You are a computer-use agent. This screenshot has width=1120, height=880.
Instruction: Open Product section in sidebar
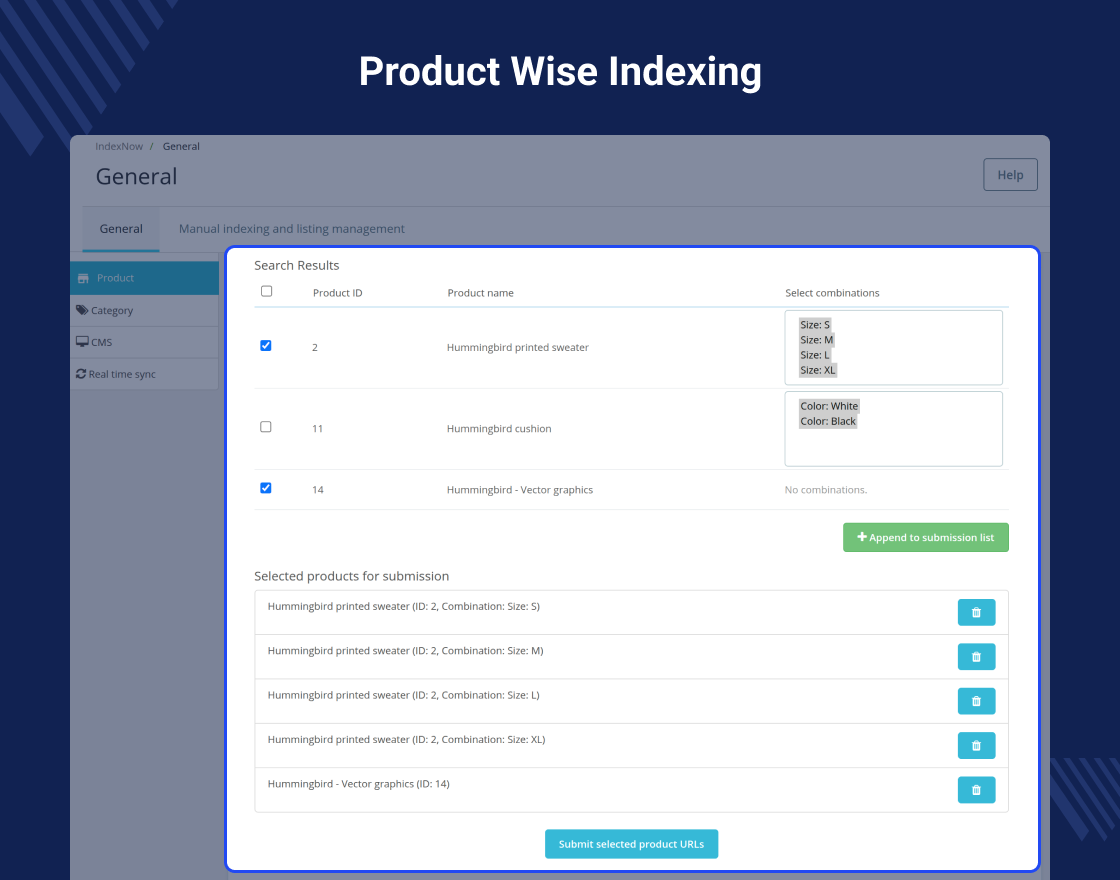tap(144, 278)
